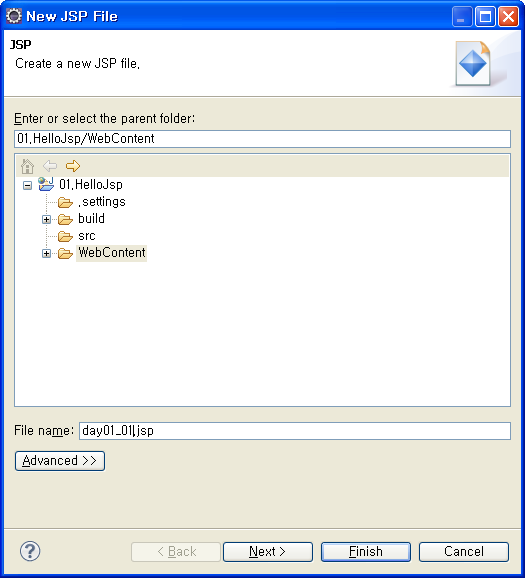Click the back arrow navigation icon
Screen dimensions: 525x578
point(50,166)
